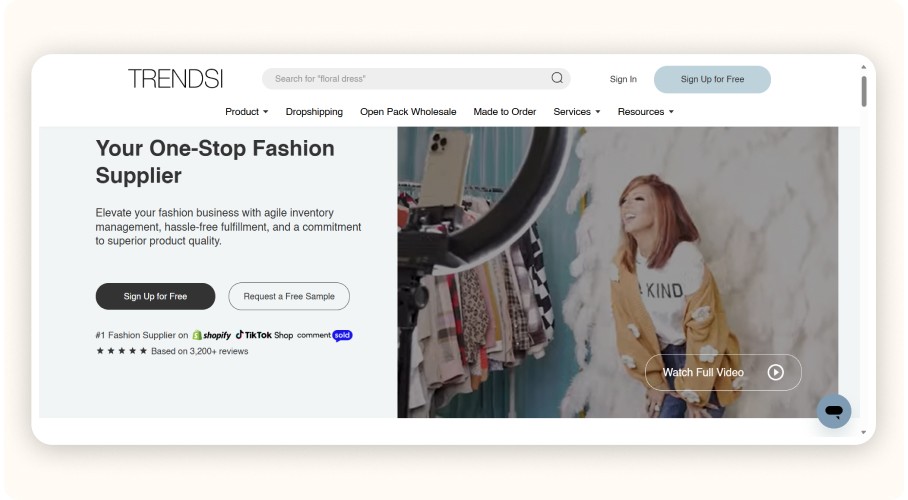Open the Dropshipping page
Viewport: 908px width, 500px height.
(314, 111)
